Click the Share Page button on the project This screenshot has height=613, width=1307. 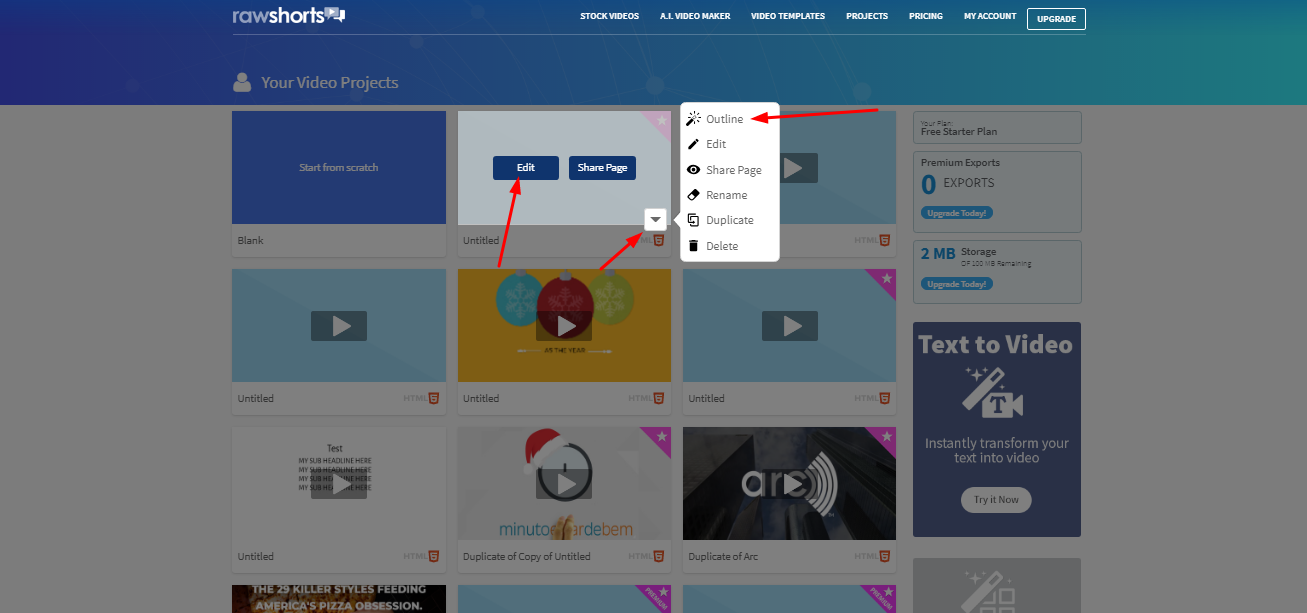coord(603,168)
